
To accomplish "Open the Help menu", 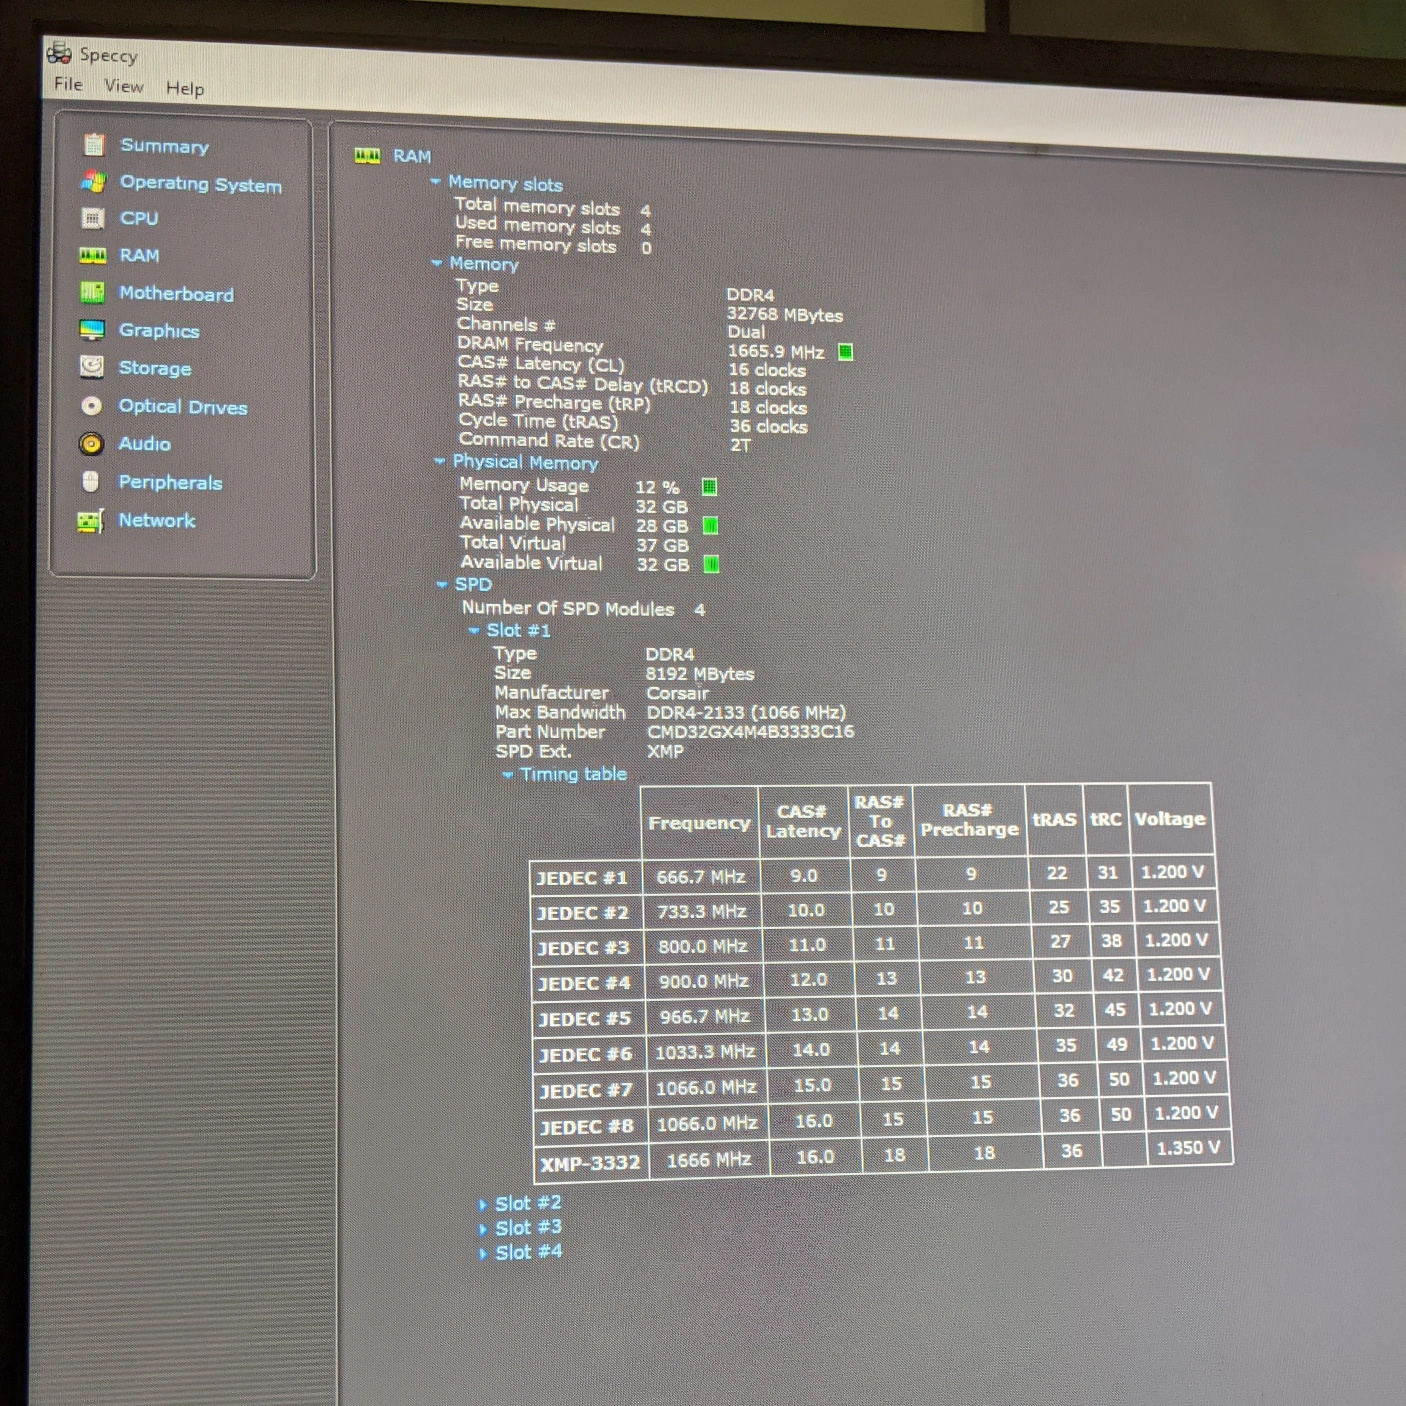I will tap(185, 88).
